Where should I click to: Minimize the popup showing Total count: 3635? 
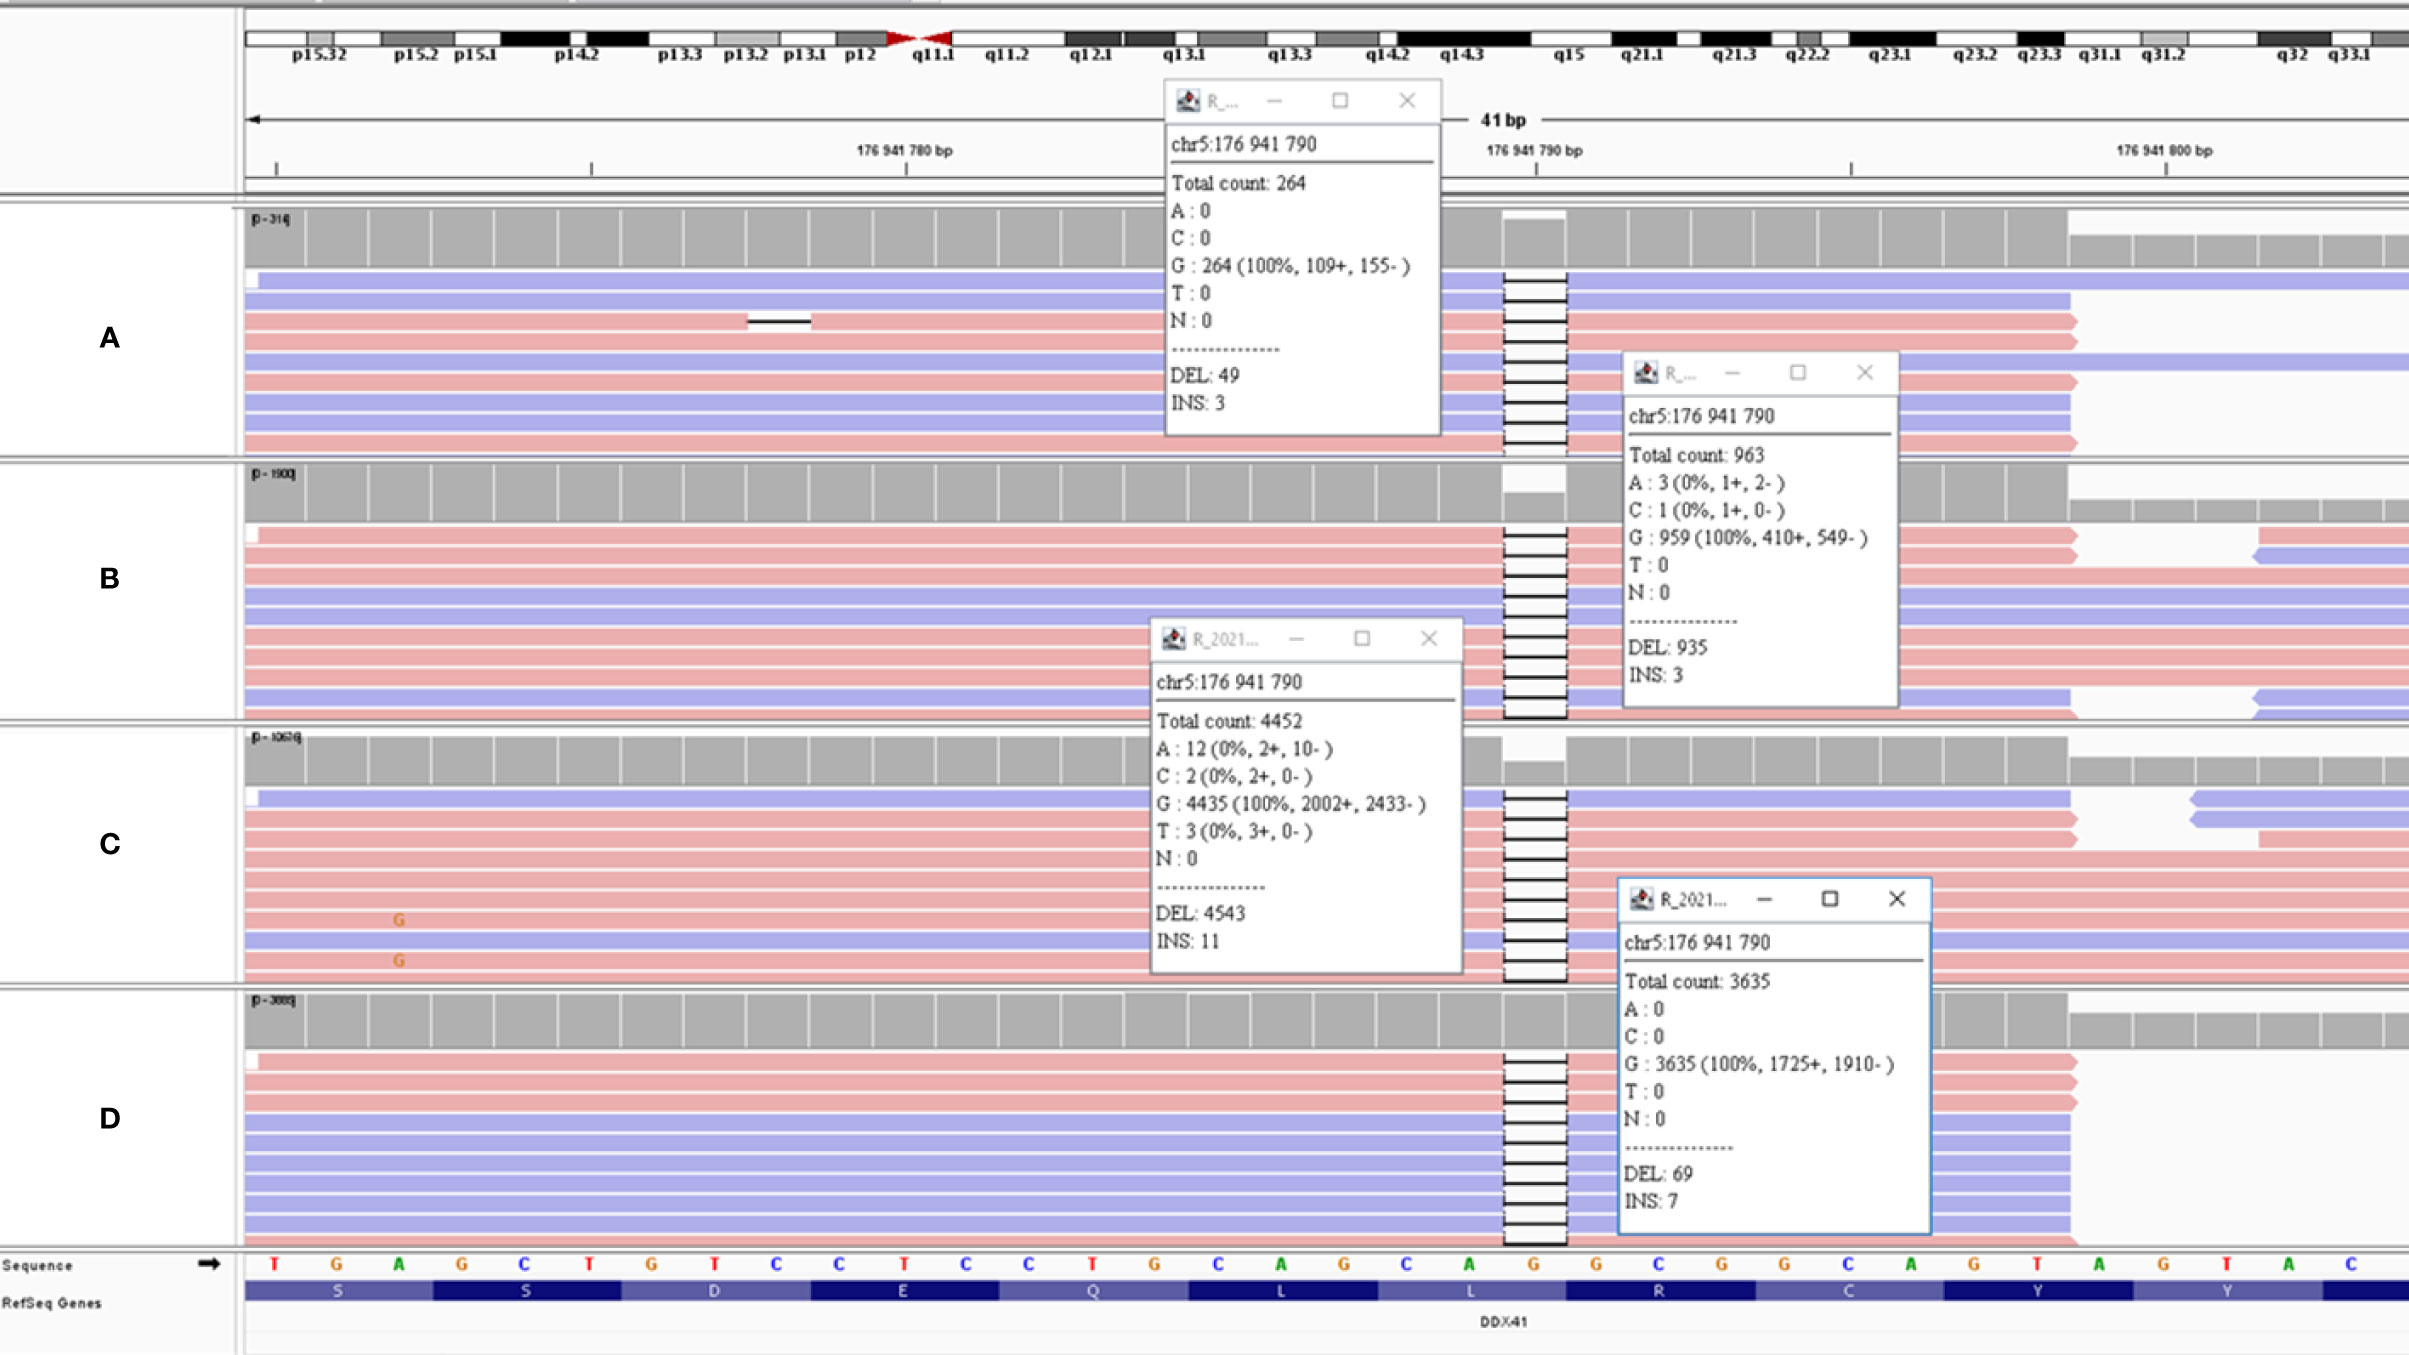(1764, 899)
